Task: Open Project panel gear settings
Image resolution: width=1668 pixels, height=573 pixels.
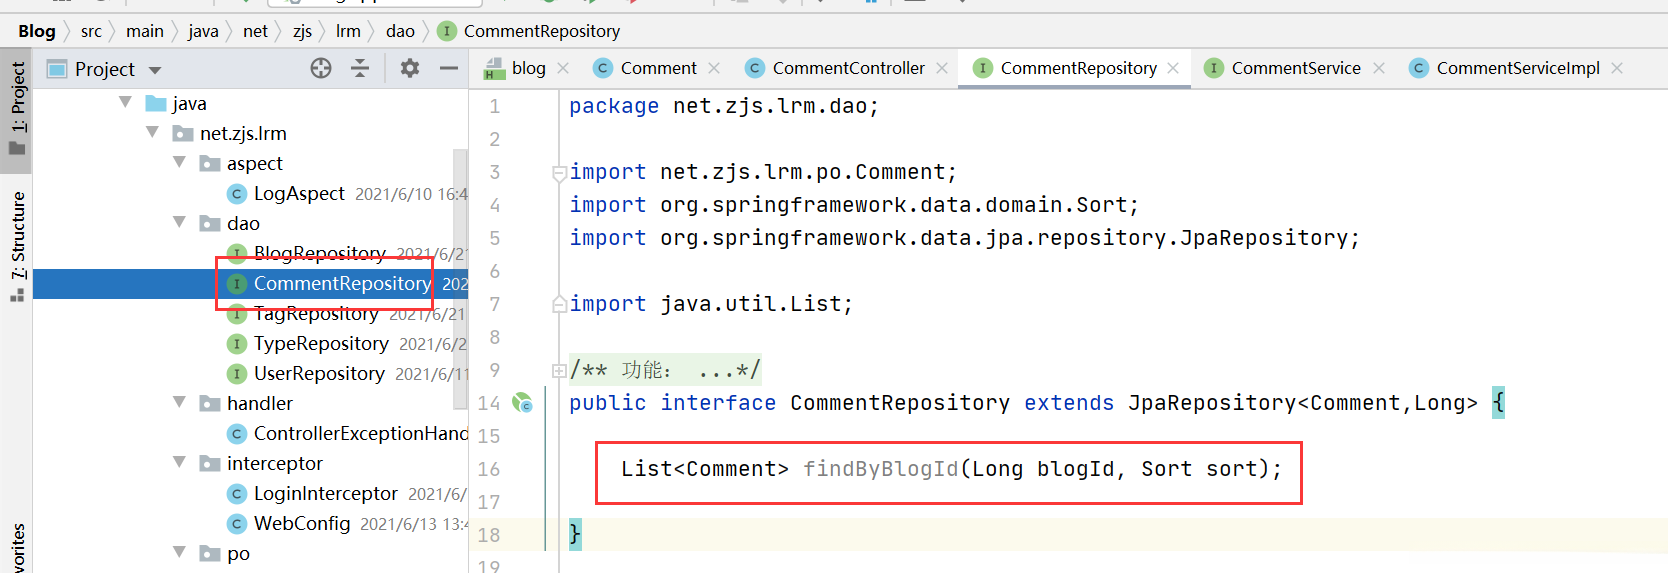Action: (409, 68)
